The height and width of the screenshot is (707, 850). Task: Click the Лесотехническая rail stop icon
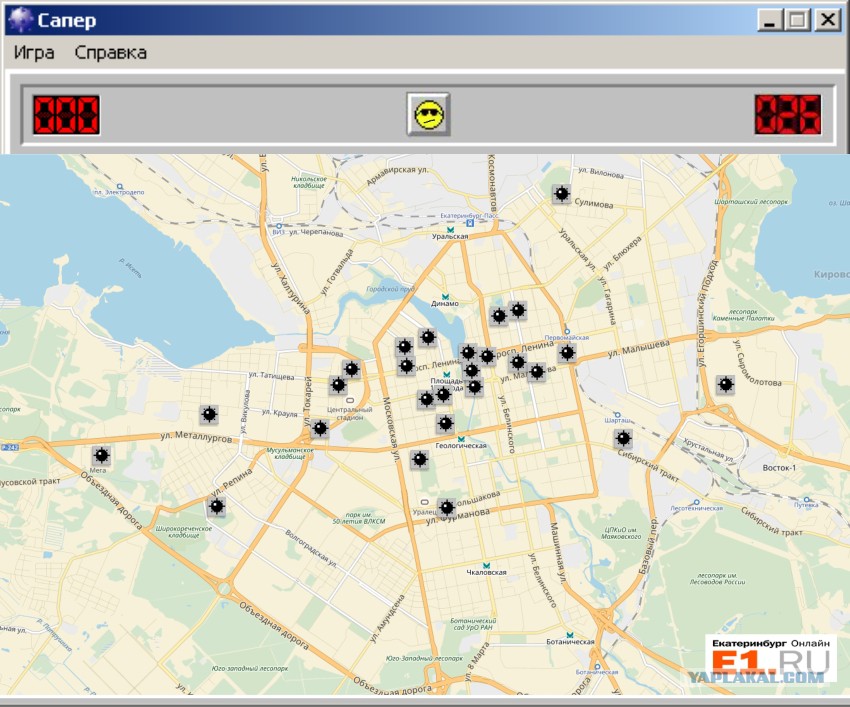click(x=697, y=502)
